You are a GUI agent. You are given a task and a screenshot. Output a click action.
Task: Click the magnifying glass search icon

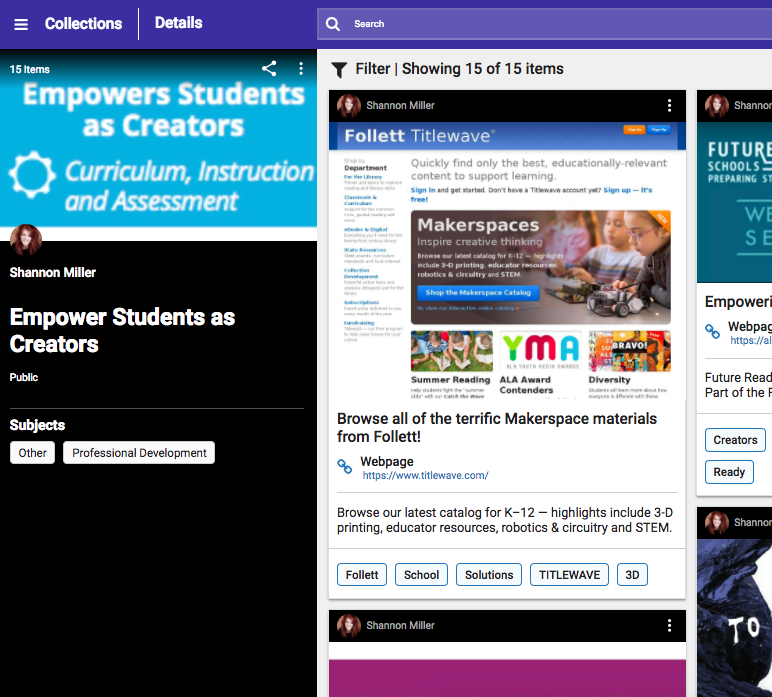point(333,24)
